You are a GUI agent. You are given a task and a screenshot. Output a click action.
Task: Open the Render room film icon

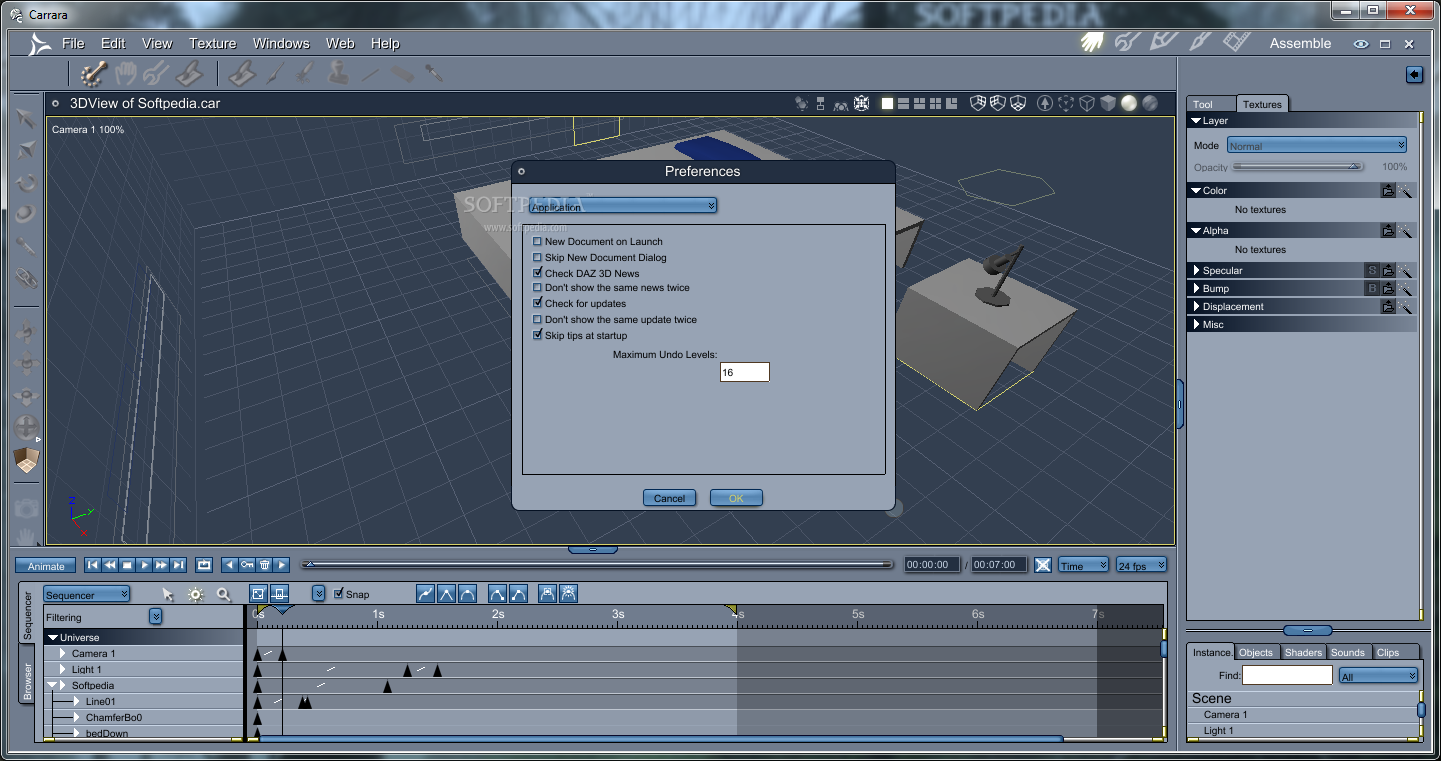1237,42
